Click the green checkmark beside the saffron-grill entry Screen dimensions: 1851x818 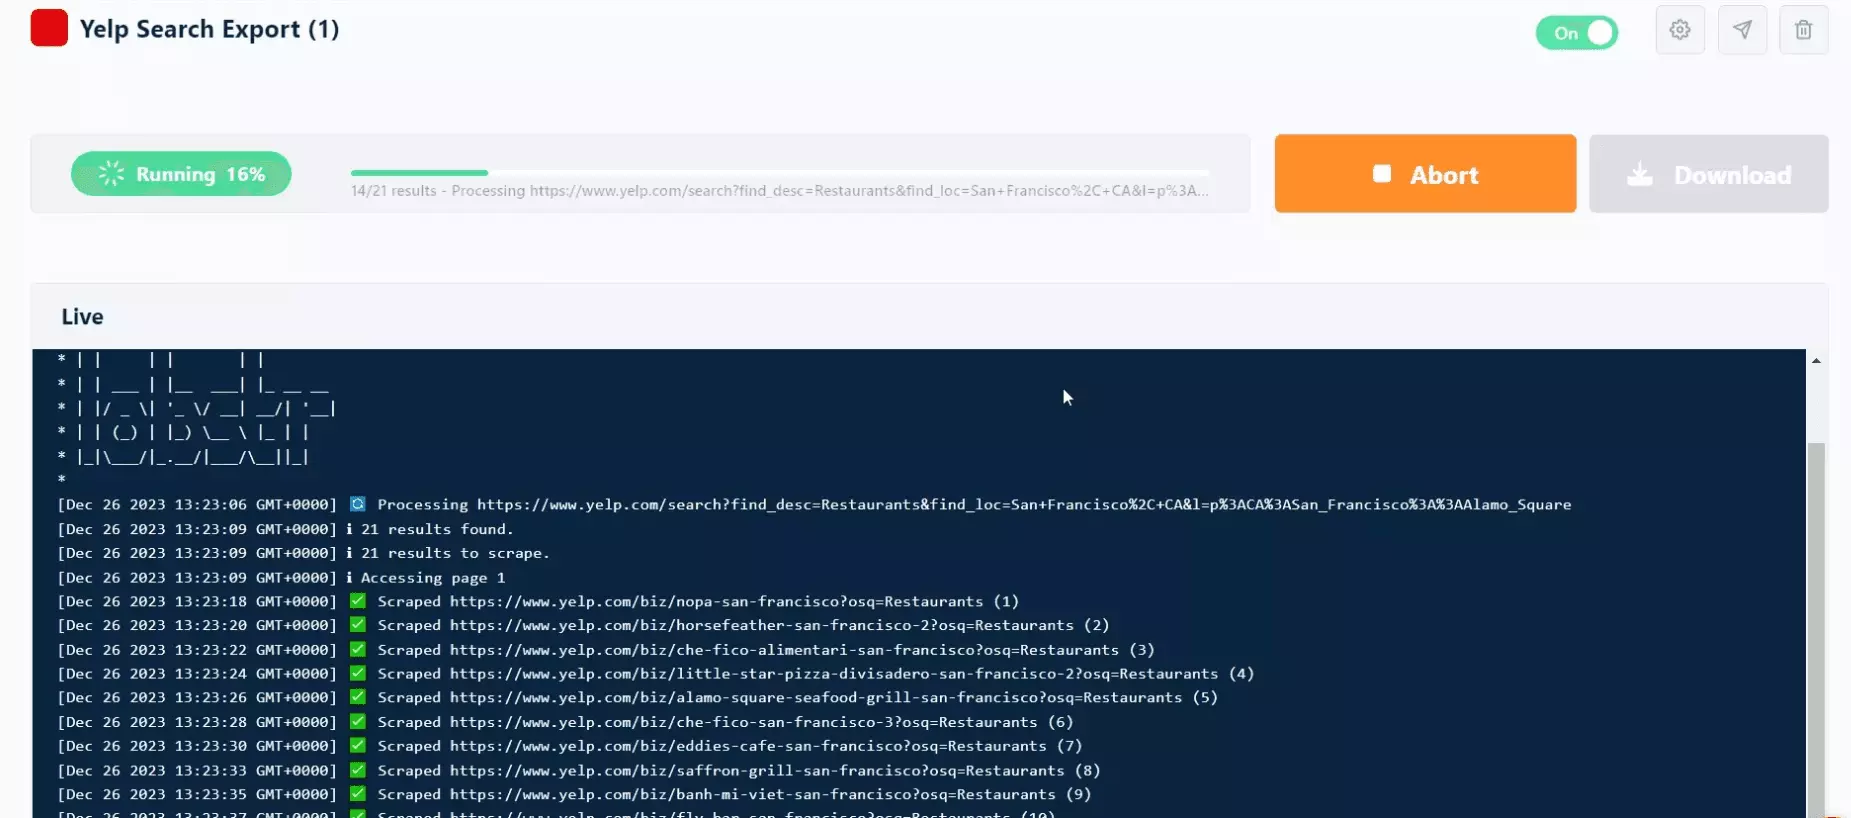[x=357, y=770]
